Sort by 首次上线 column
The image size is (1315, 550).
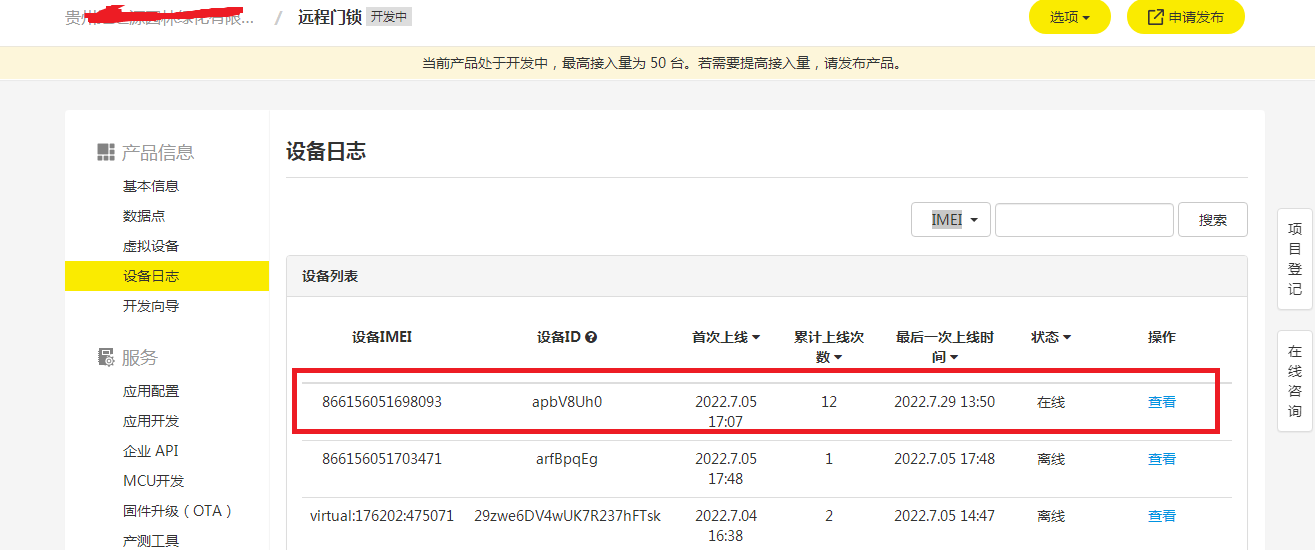click(726, 337)
